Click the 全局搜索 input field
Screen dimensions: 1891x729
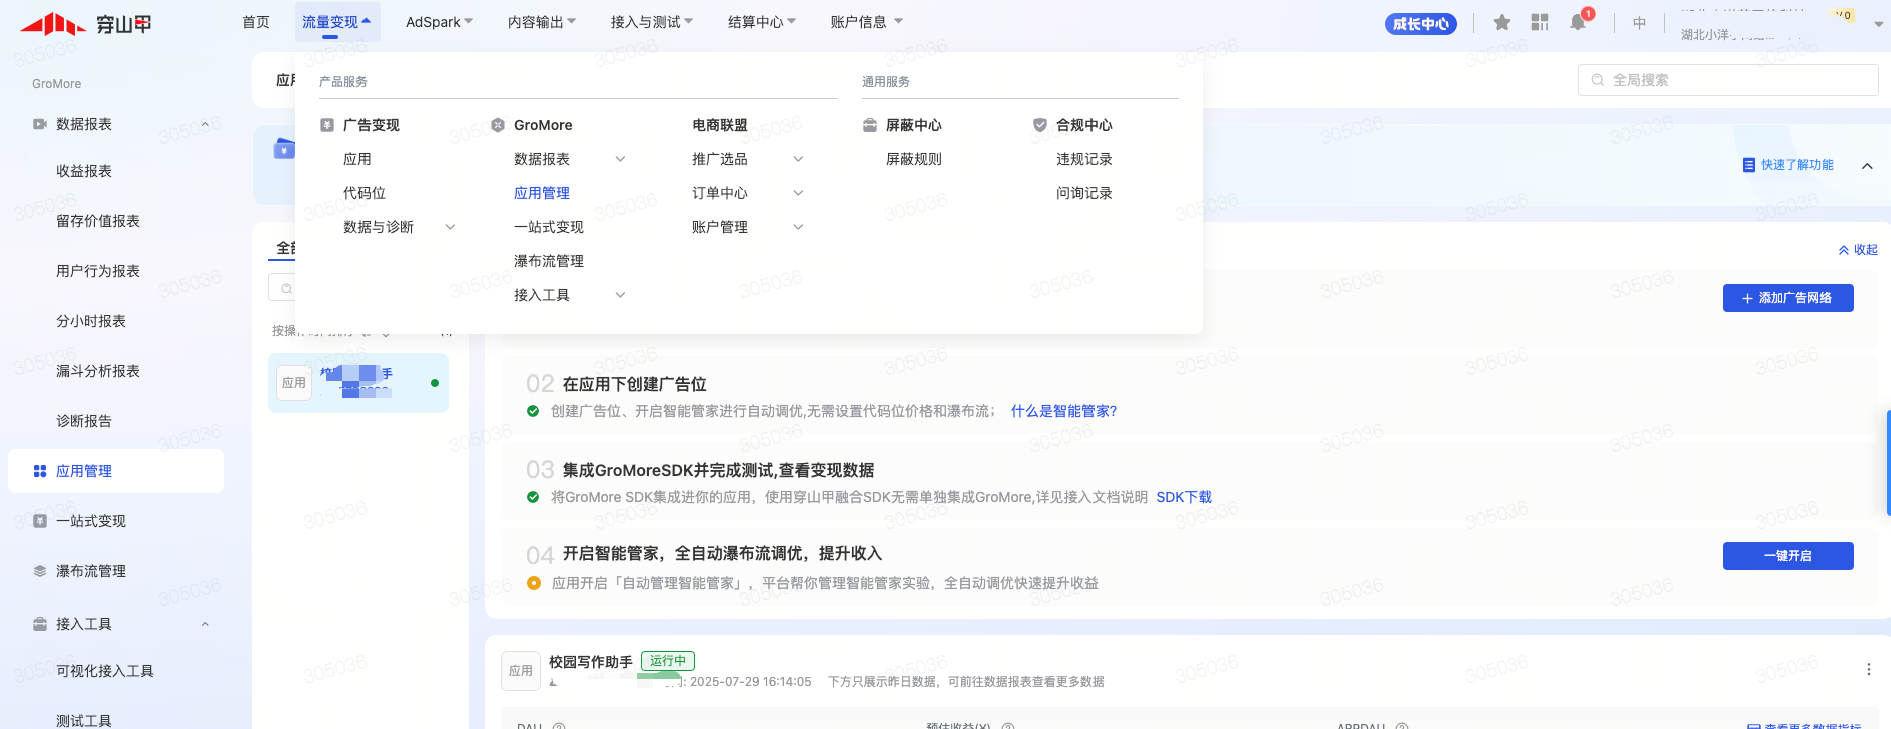pos(1728,80)
